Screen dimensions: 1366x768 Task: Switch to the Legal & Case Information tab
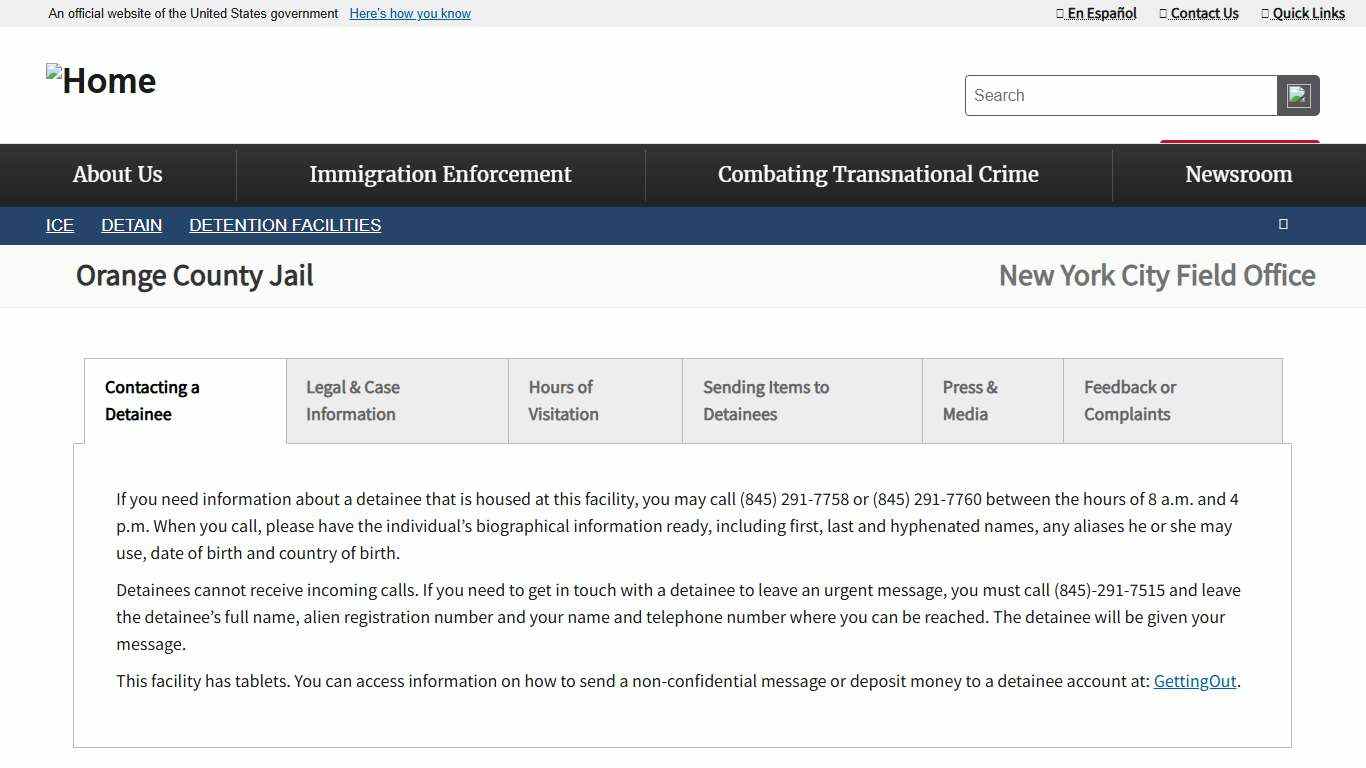(396, 400)
